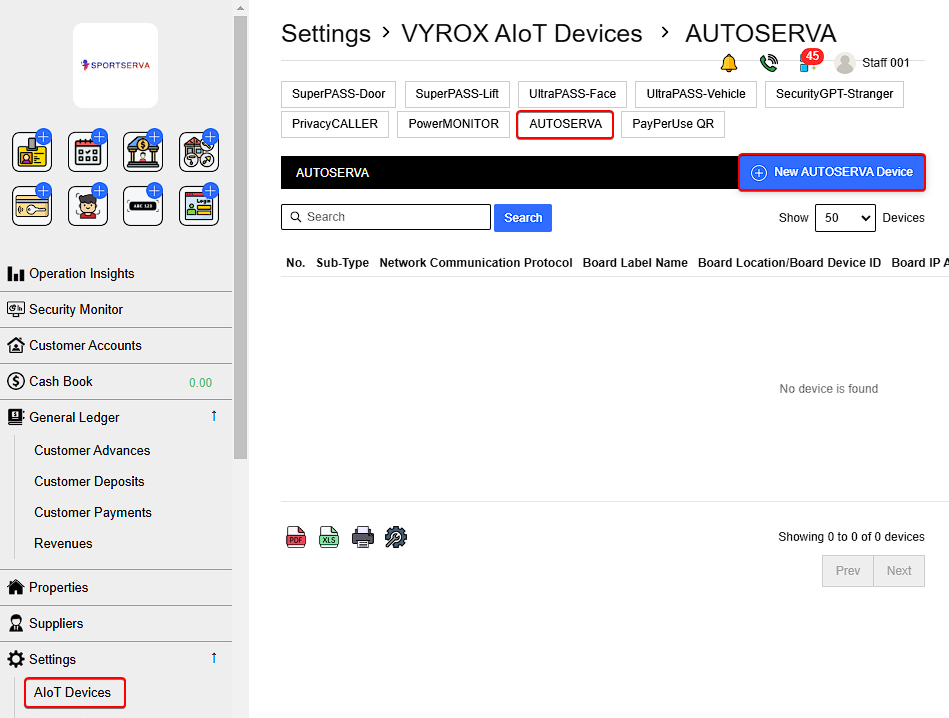Select the PayPerUse QR tab

tap(672, 124)
